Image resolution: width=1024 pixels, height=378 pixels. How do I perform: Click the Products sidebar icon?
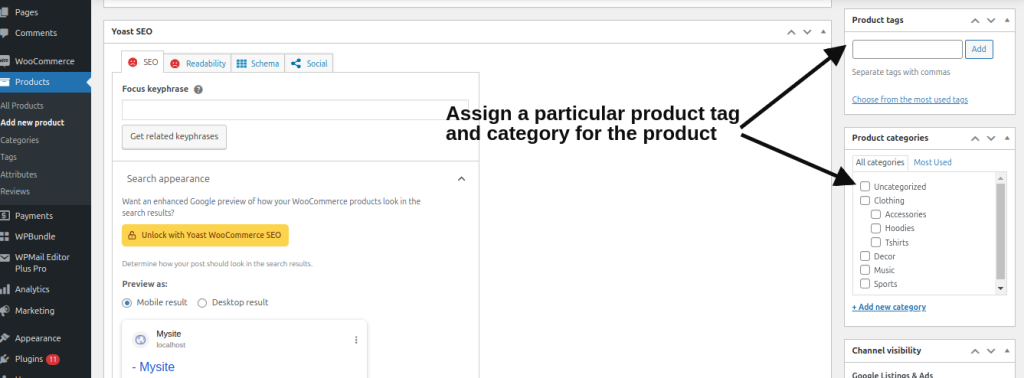4,82
